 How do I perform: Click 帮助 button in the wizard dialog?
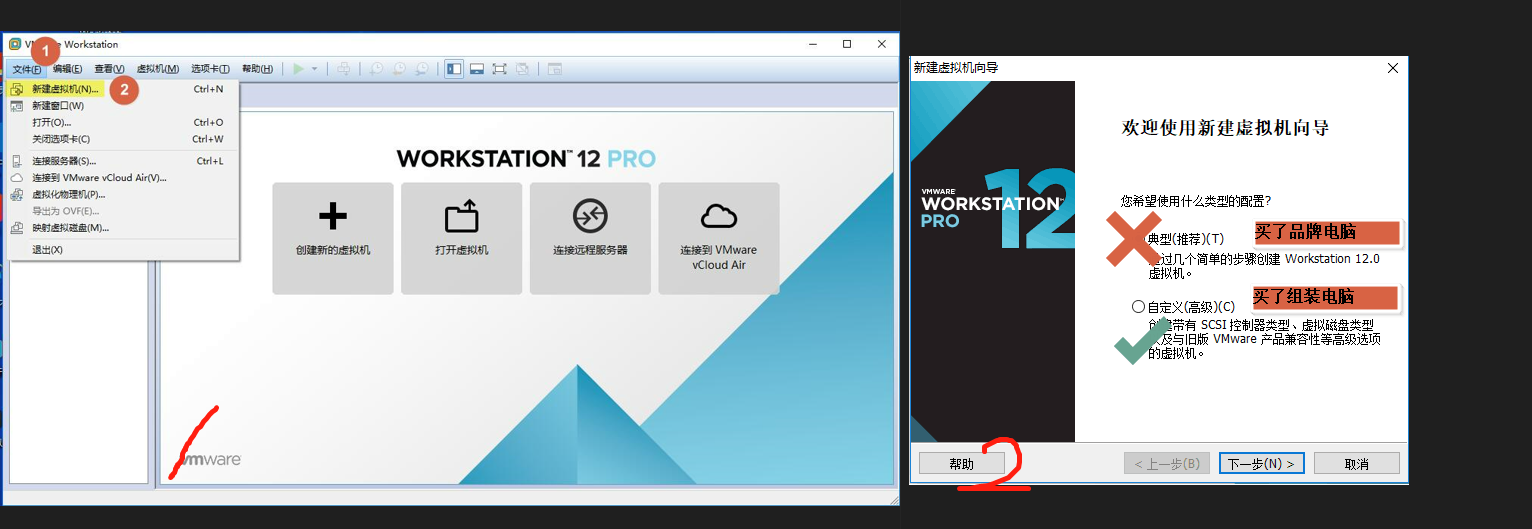click(x=962, y=463)
